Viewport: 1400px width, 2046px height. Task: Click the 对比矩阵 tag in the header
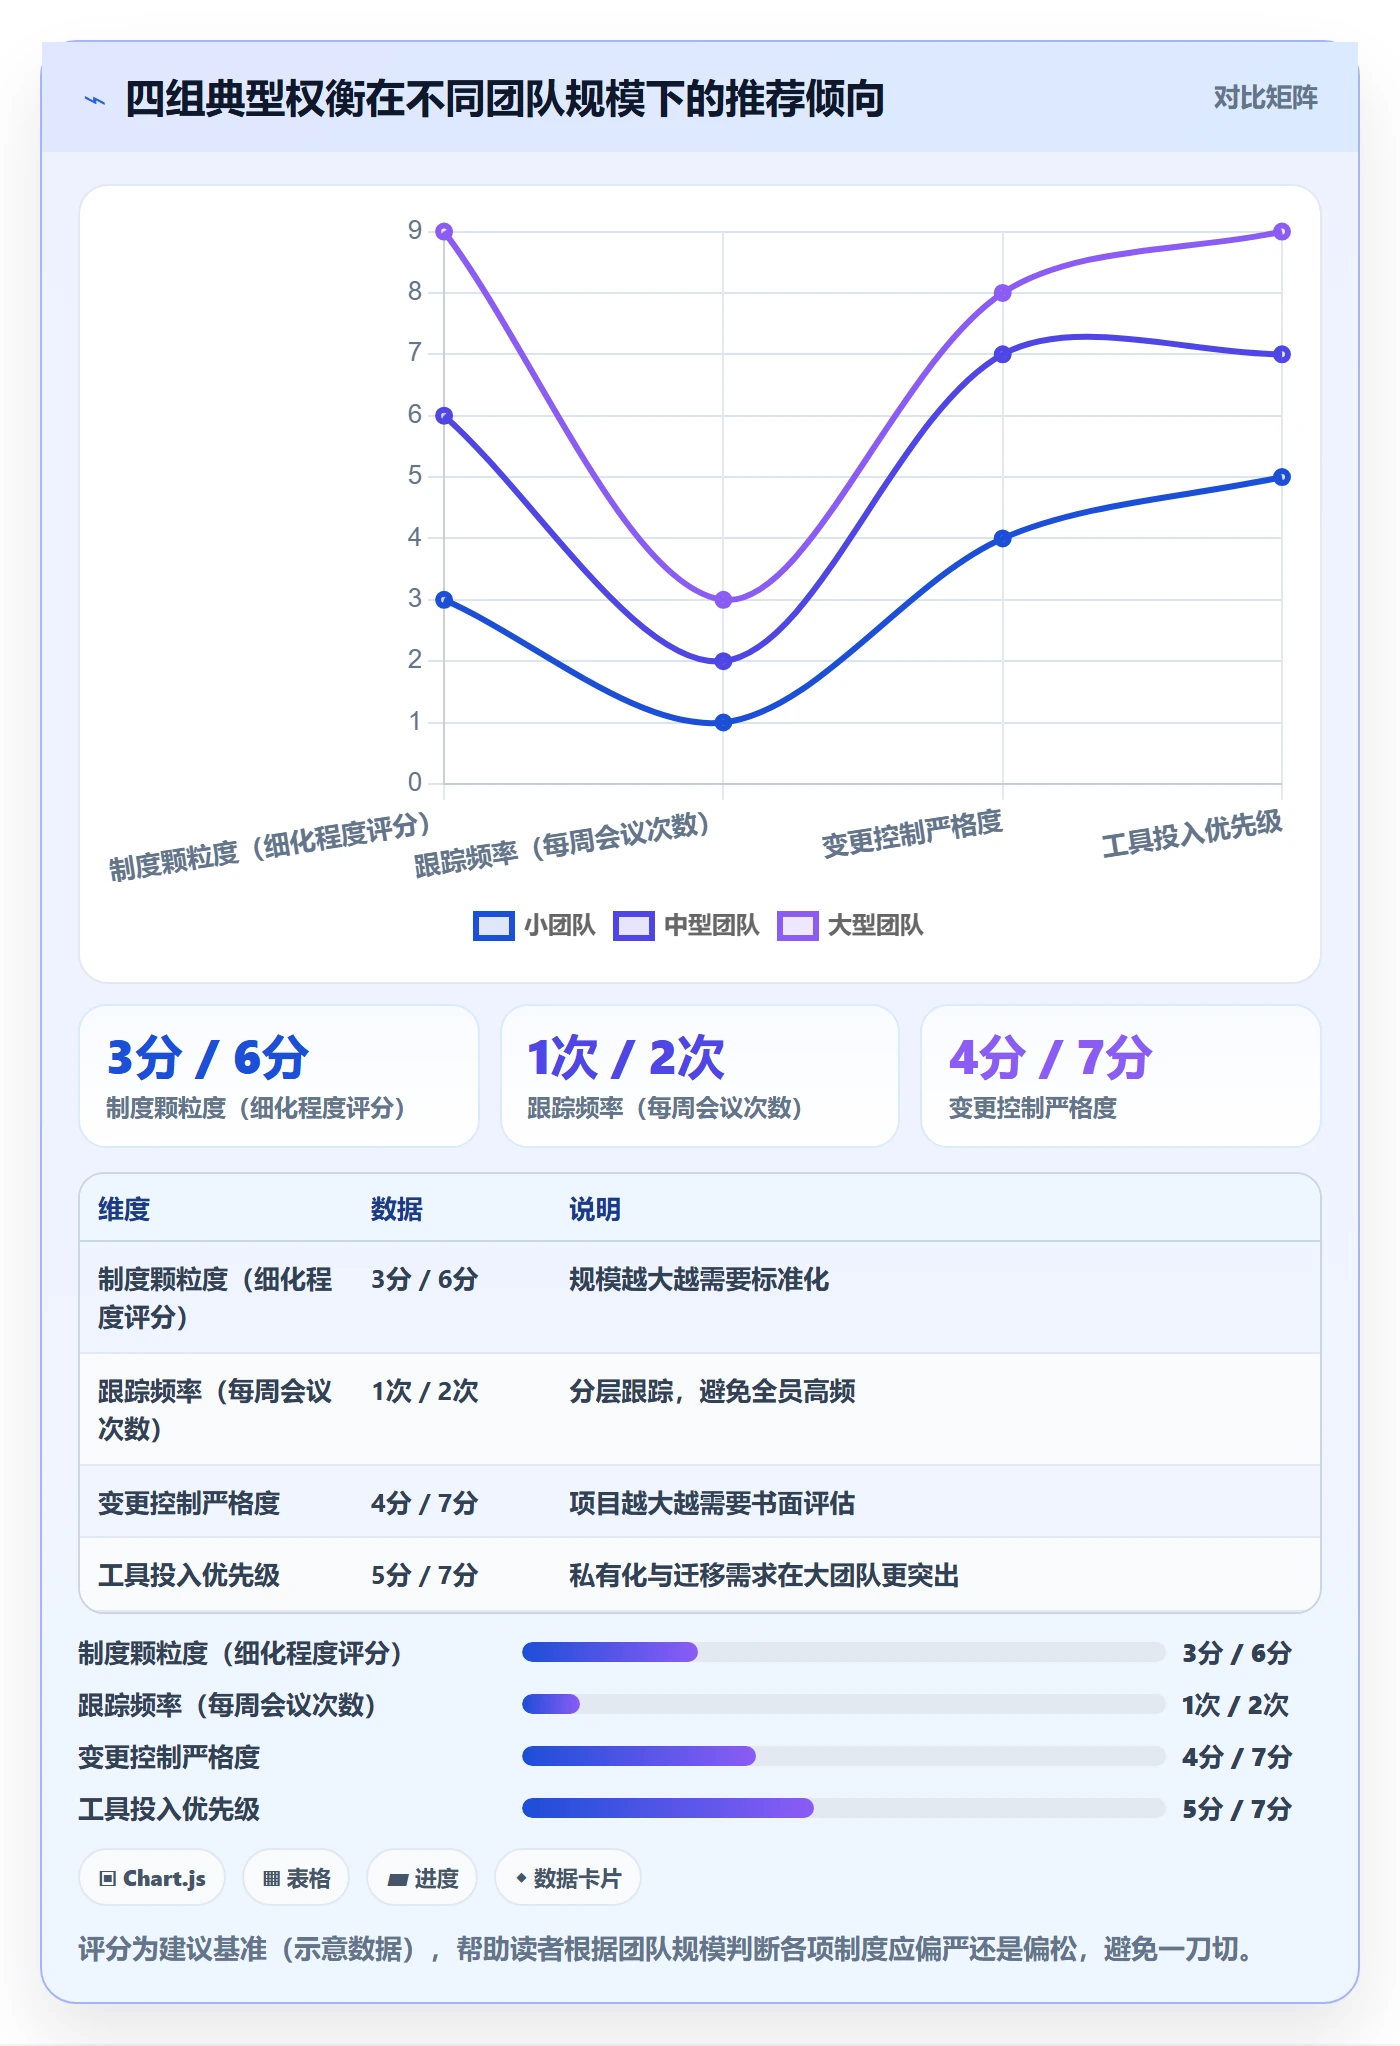pyautogui.click(x=1265, y=98)
